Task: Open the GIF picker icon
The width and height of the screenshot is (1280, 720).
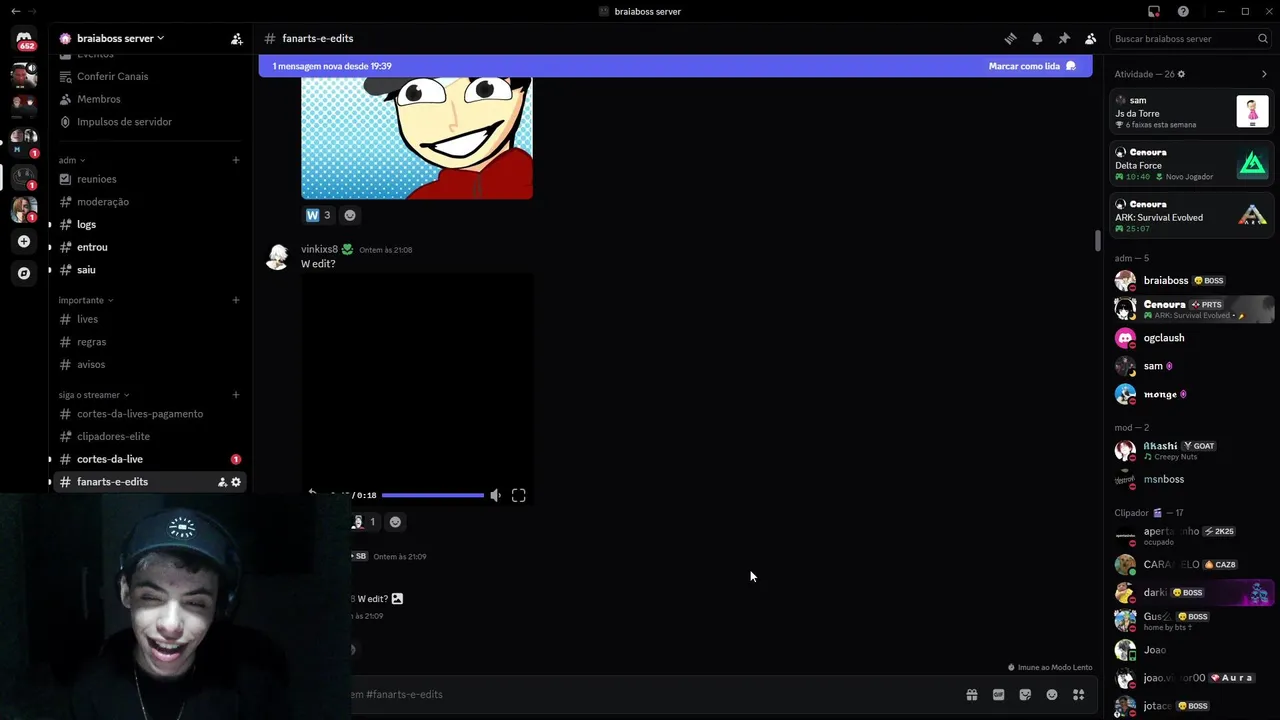Action: coord(998,694)
